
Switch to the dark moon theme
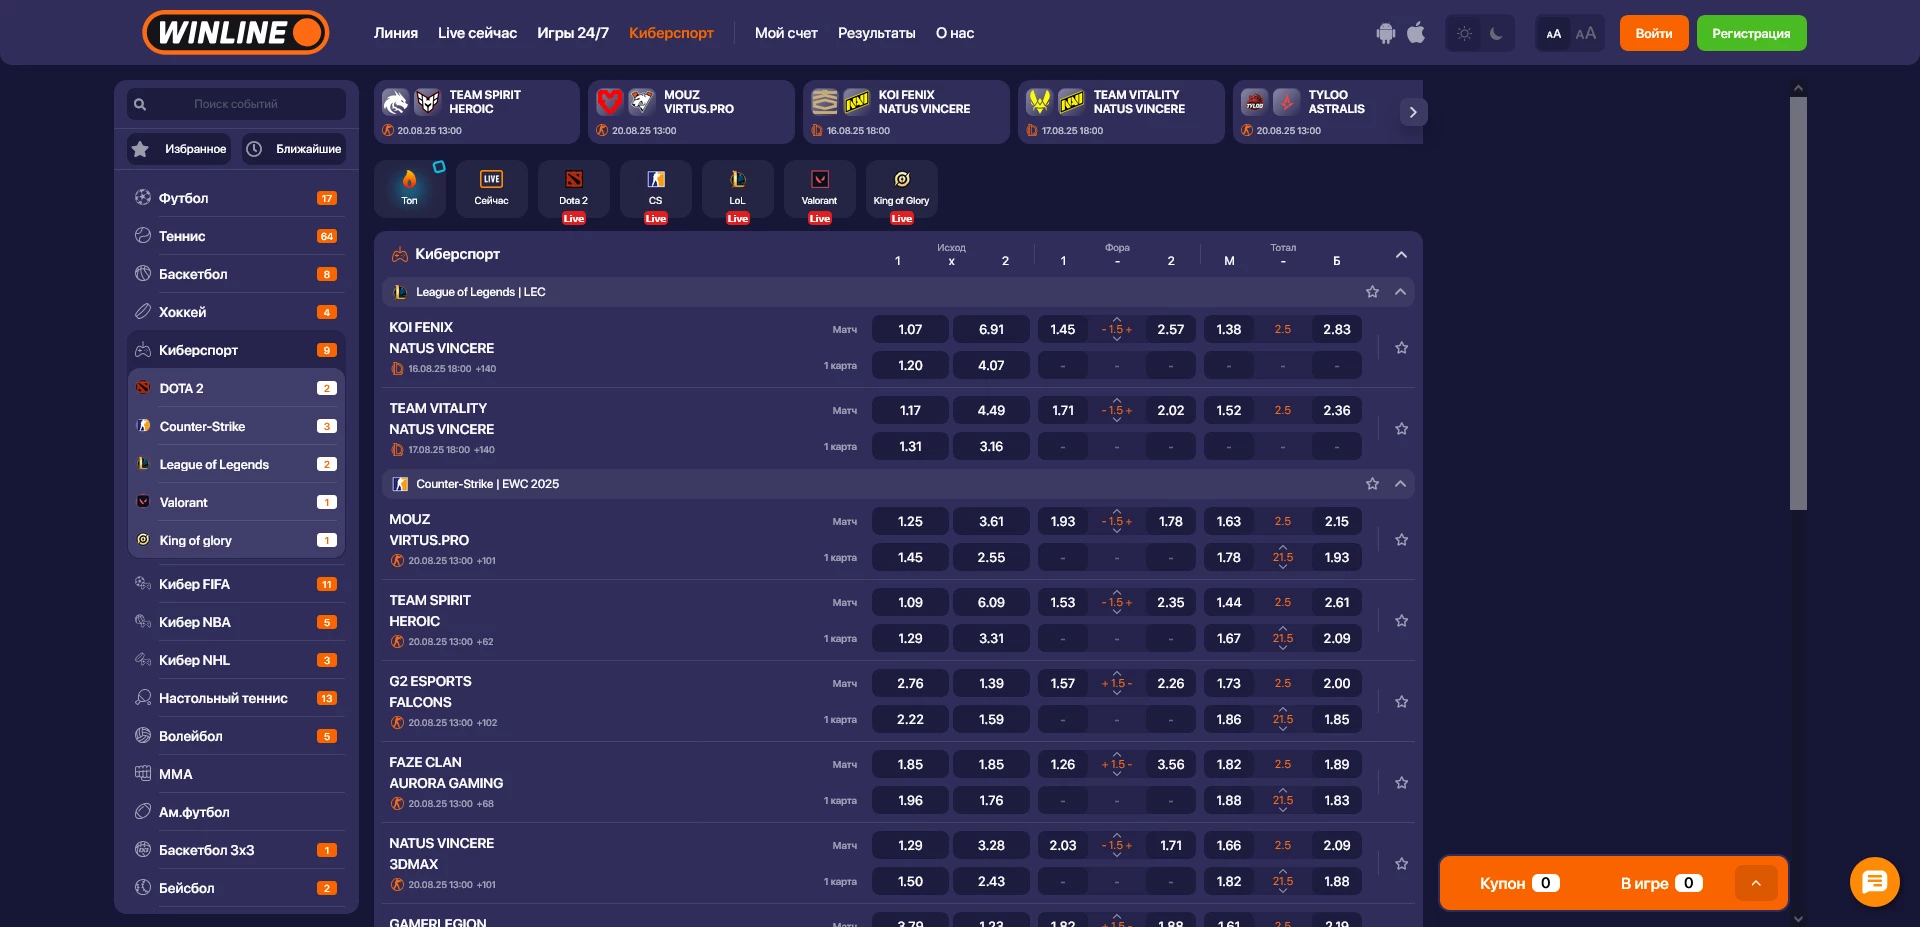tap(1496, 33)
